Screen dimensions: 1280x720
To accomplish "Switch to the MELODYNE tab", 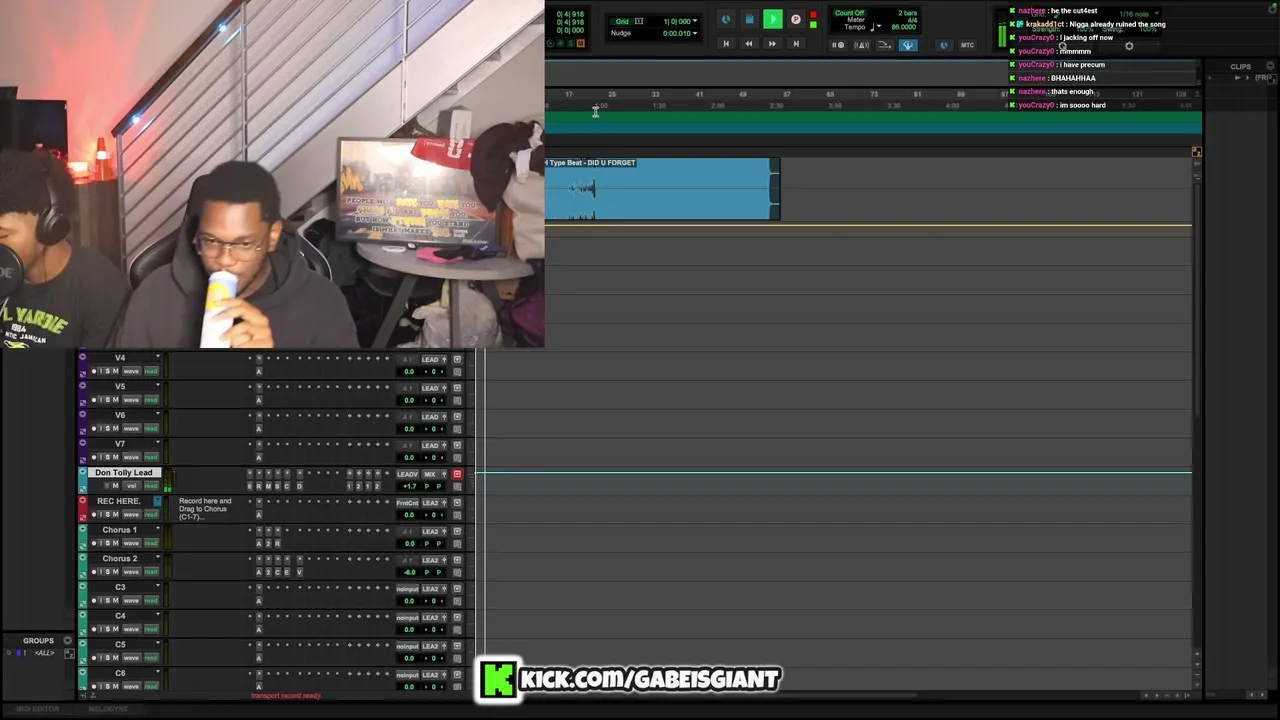I will (x=108, y=709).
